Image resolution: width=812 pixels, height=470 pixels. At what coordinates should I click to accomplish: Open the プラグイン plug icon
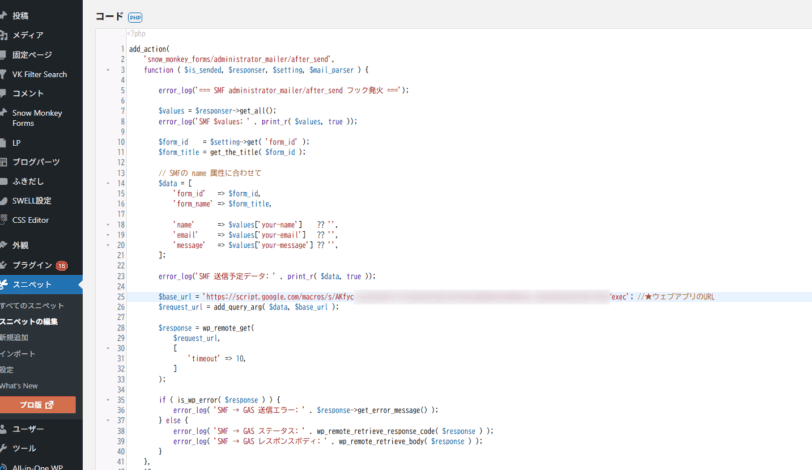[x=3, y=265]
